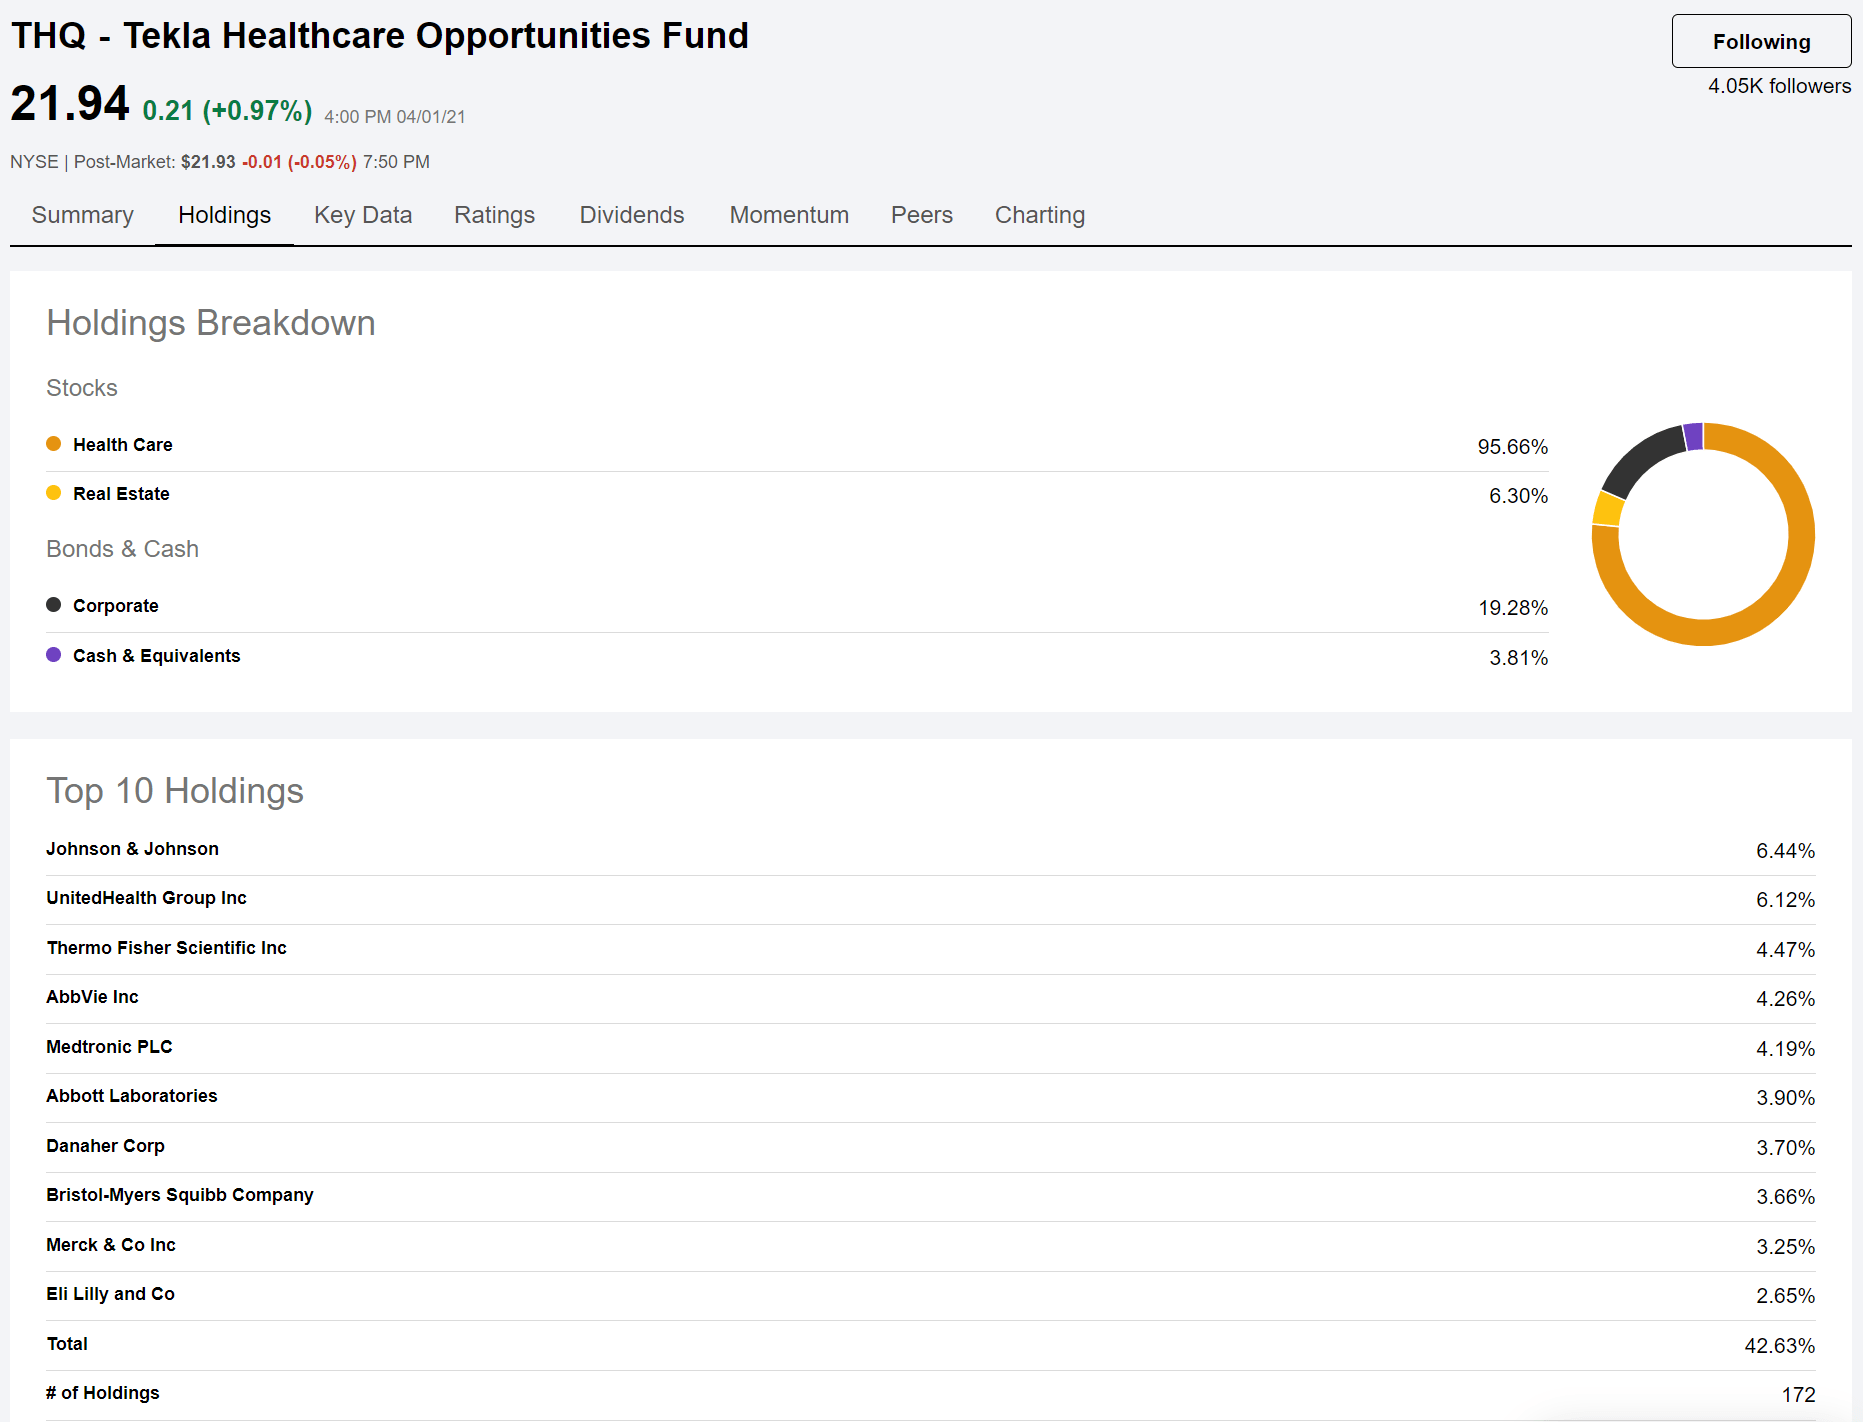The width and height of the screenshot is (1863, 1422).
Task: Click the 0.21 (+0.97%) price change
Action: [x=227, y=110]
